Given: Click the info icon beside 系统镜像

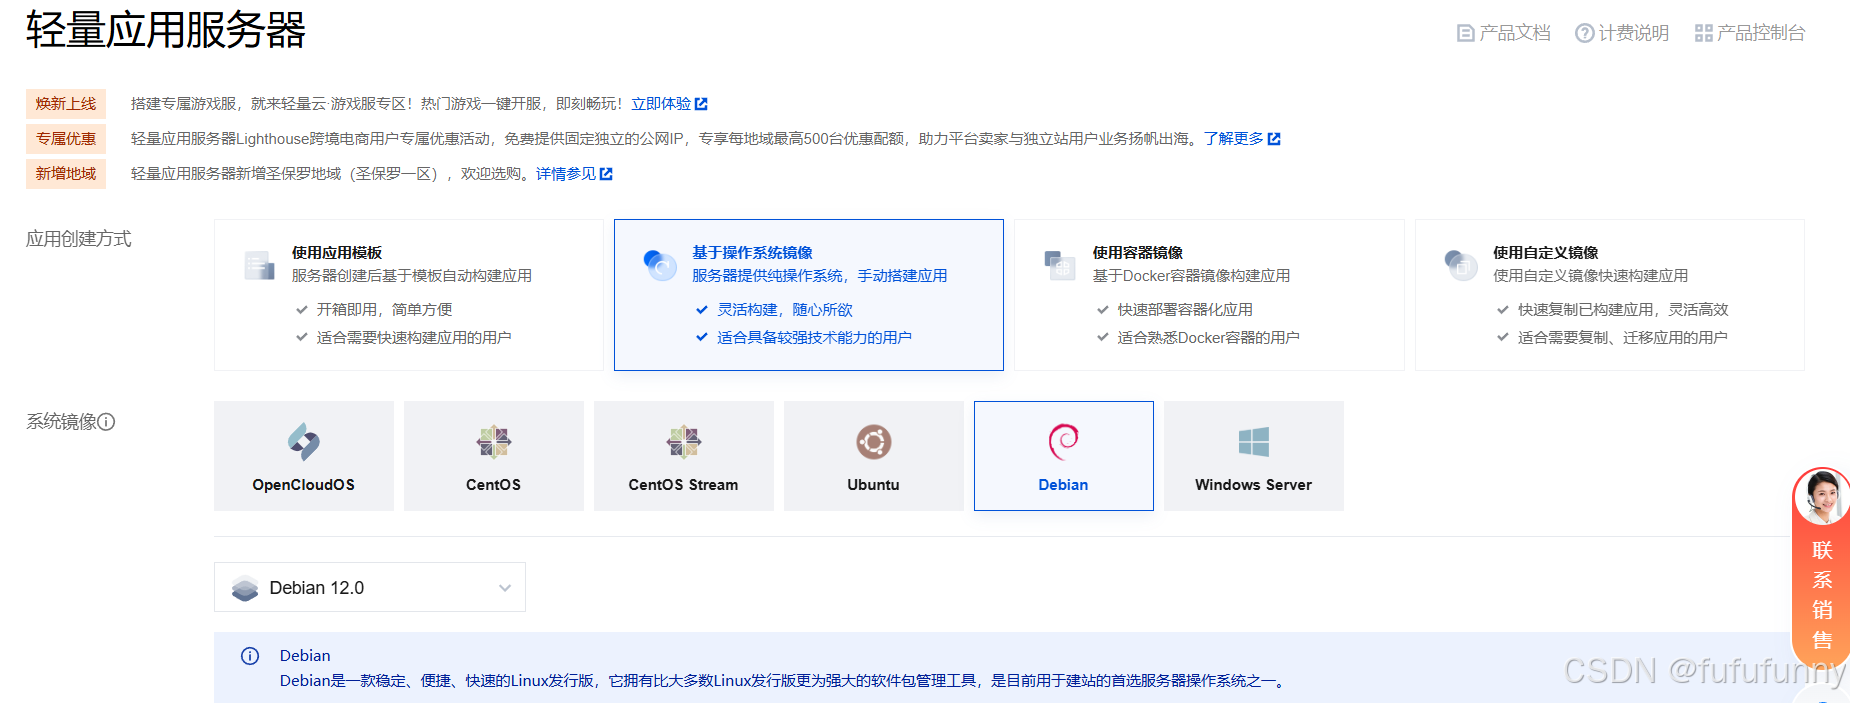Looking at the screenshot, I should [x=106, y=422].
